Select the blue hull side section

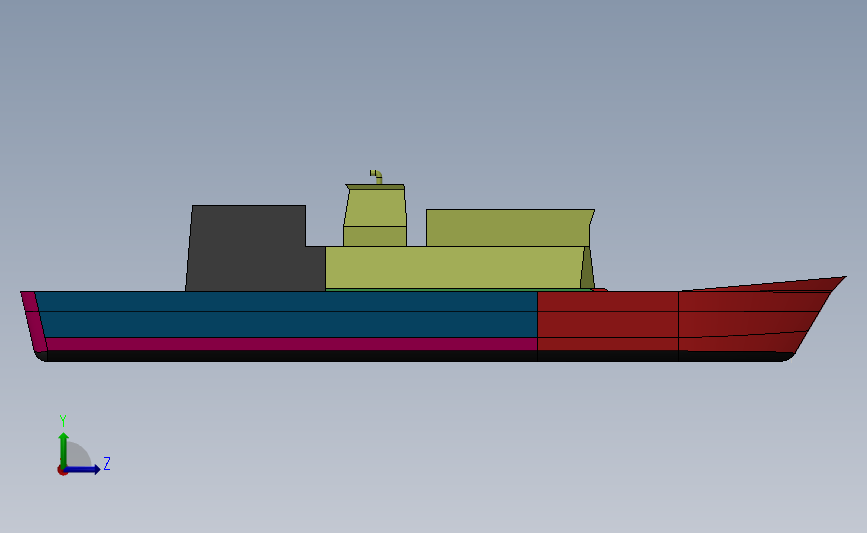point(288,314)
